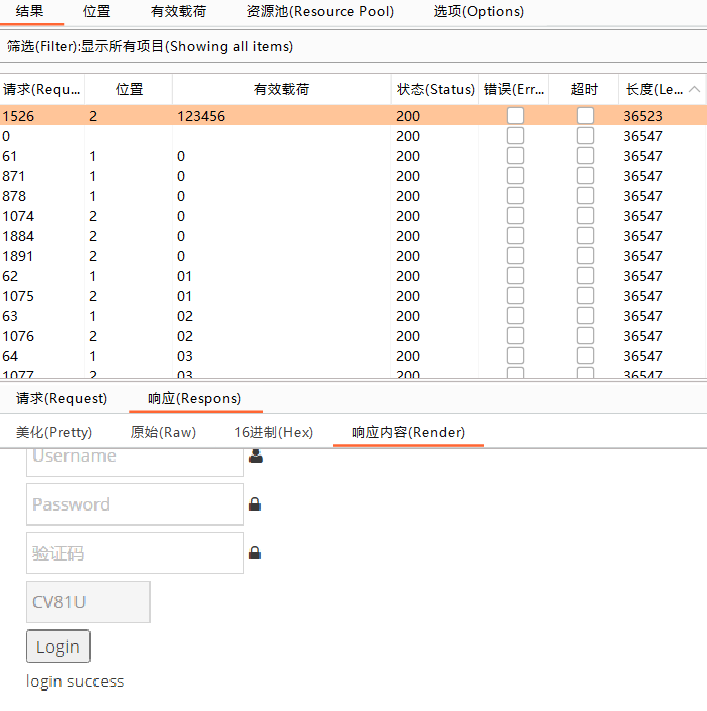Select request 1891 row
Image resolution: width=707 pixels, height=711 pixels.
353,255
